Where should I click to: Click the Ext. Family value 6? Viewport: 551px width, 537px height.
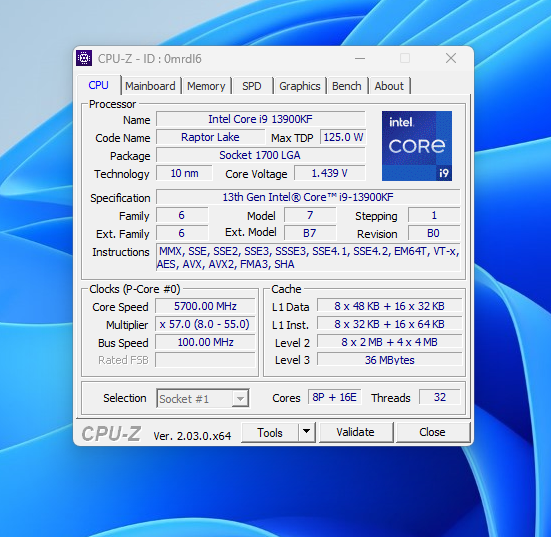[182, 233]
